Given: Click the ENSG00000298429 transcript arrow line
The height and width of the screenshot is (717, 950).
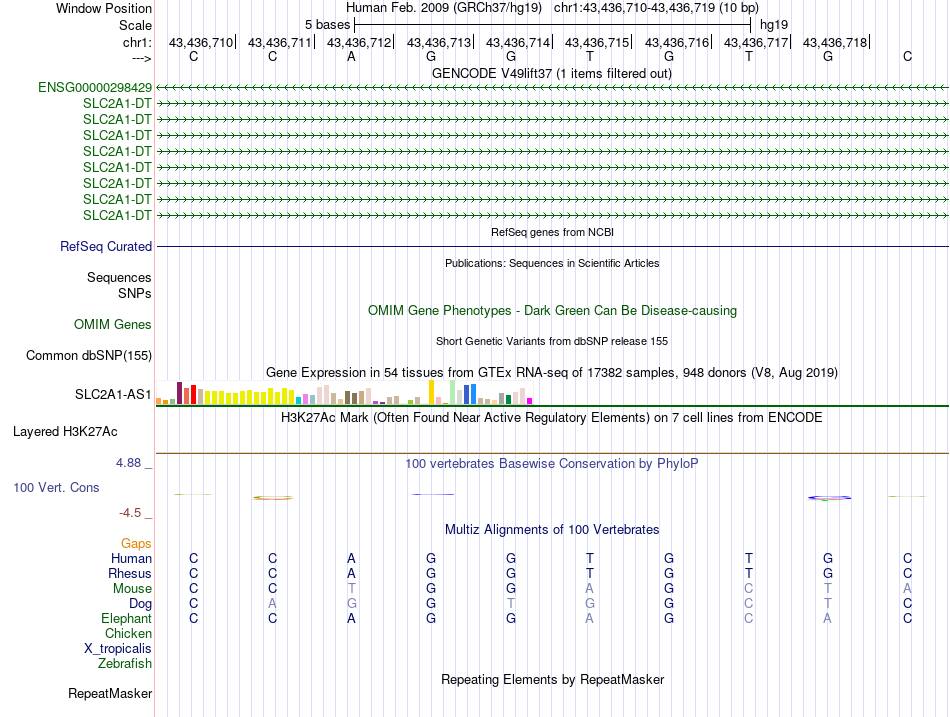Looking at the screenshot, I should (x=552, y=88).
